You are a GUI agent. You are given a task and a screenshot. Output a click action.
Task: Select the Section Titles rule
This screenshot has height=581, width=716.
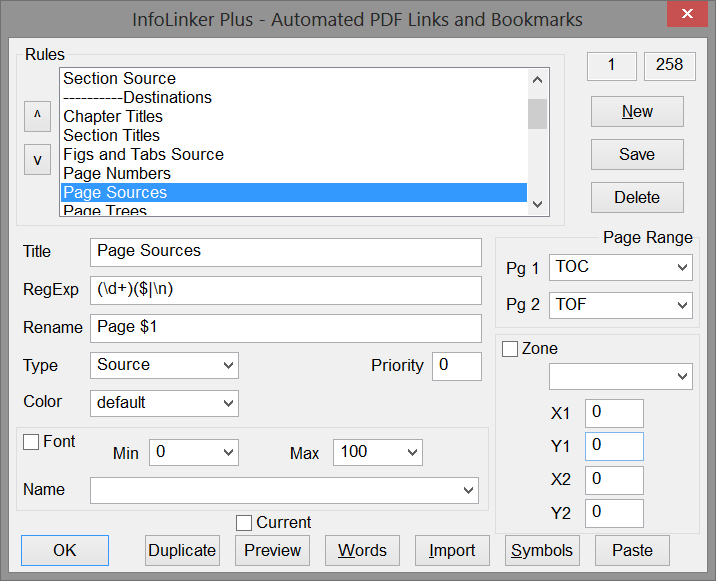click(x=294, y=136)
